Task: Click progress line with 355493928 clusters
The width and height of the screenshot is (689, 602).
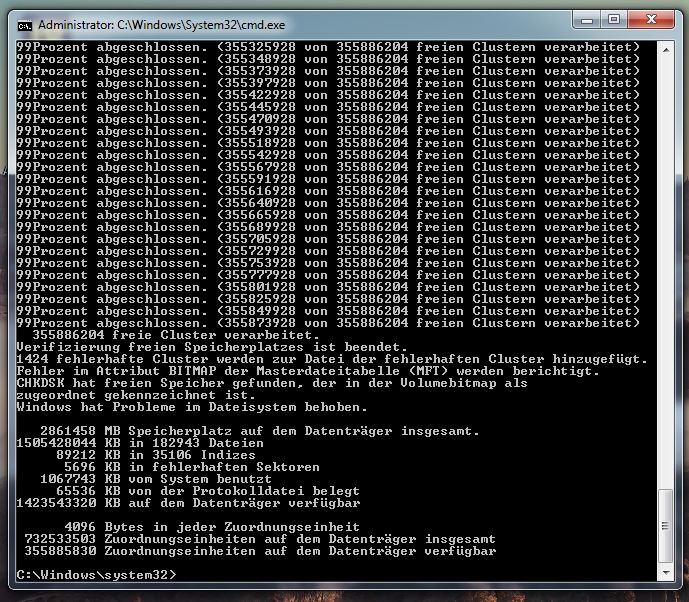Action: pyautogui.click(x=328, y=131)
